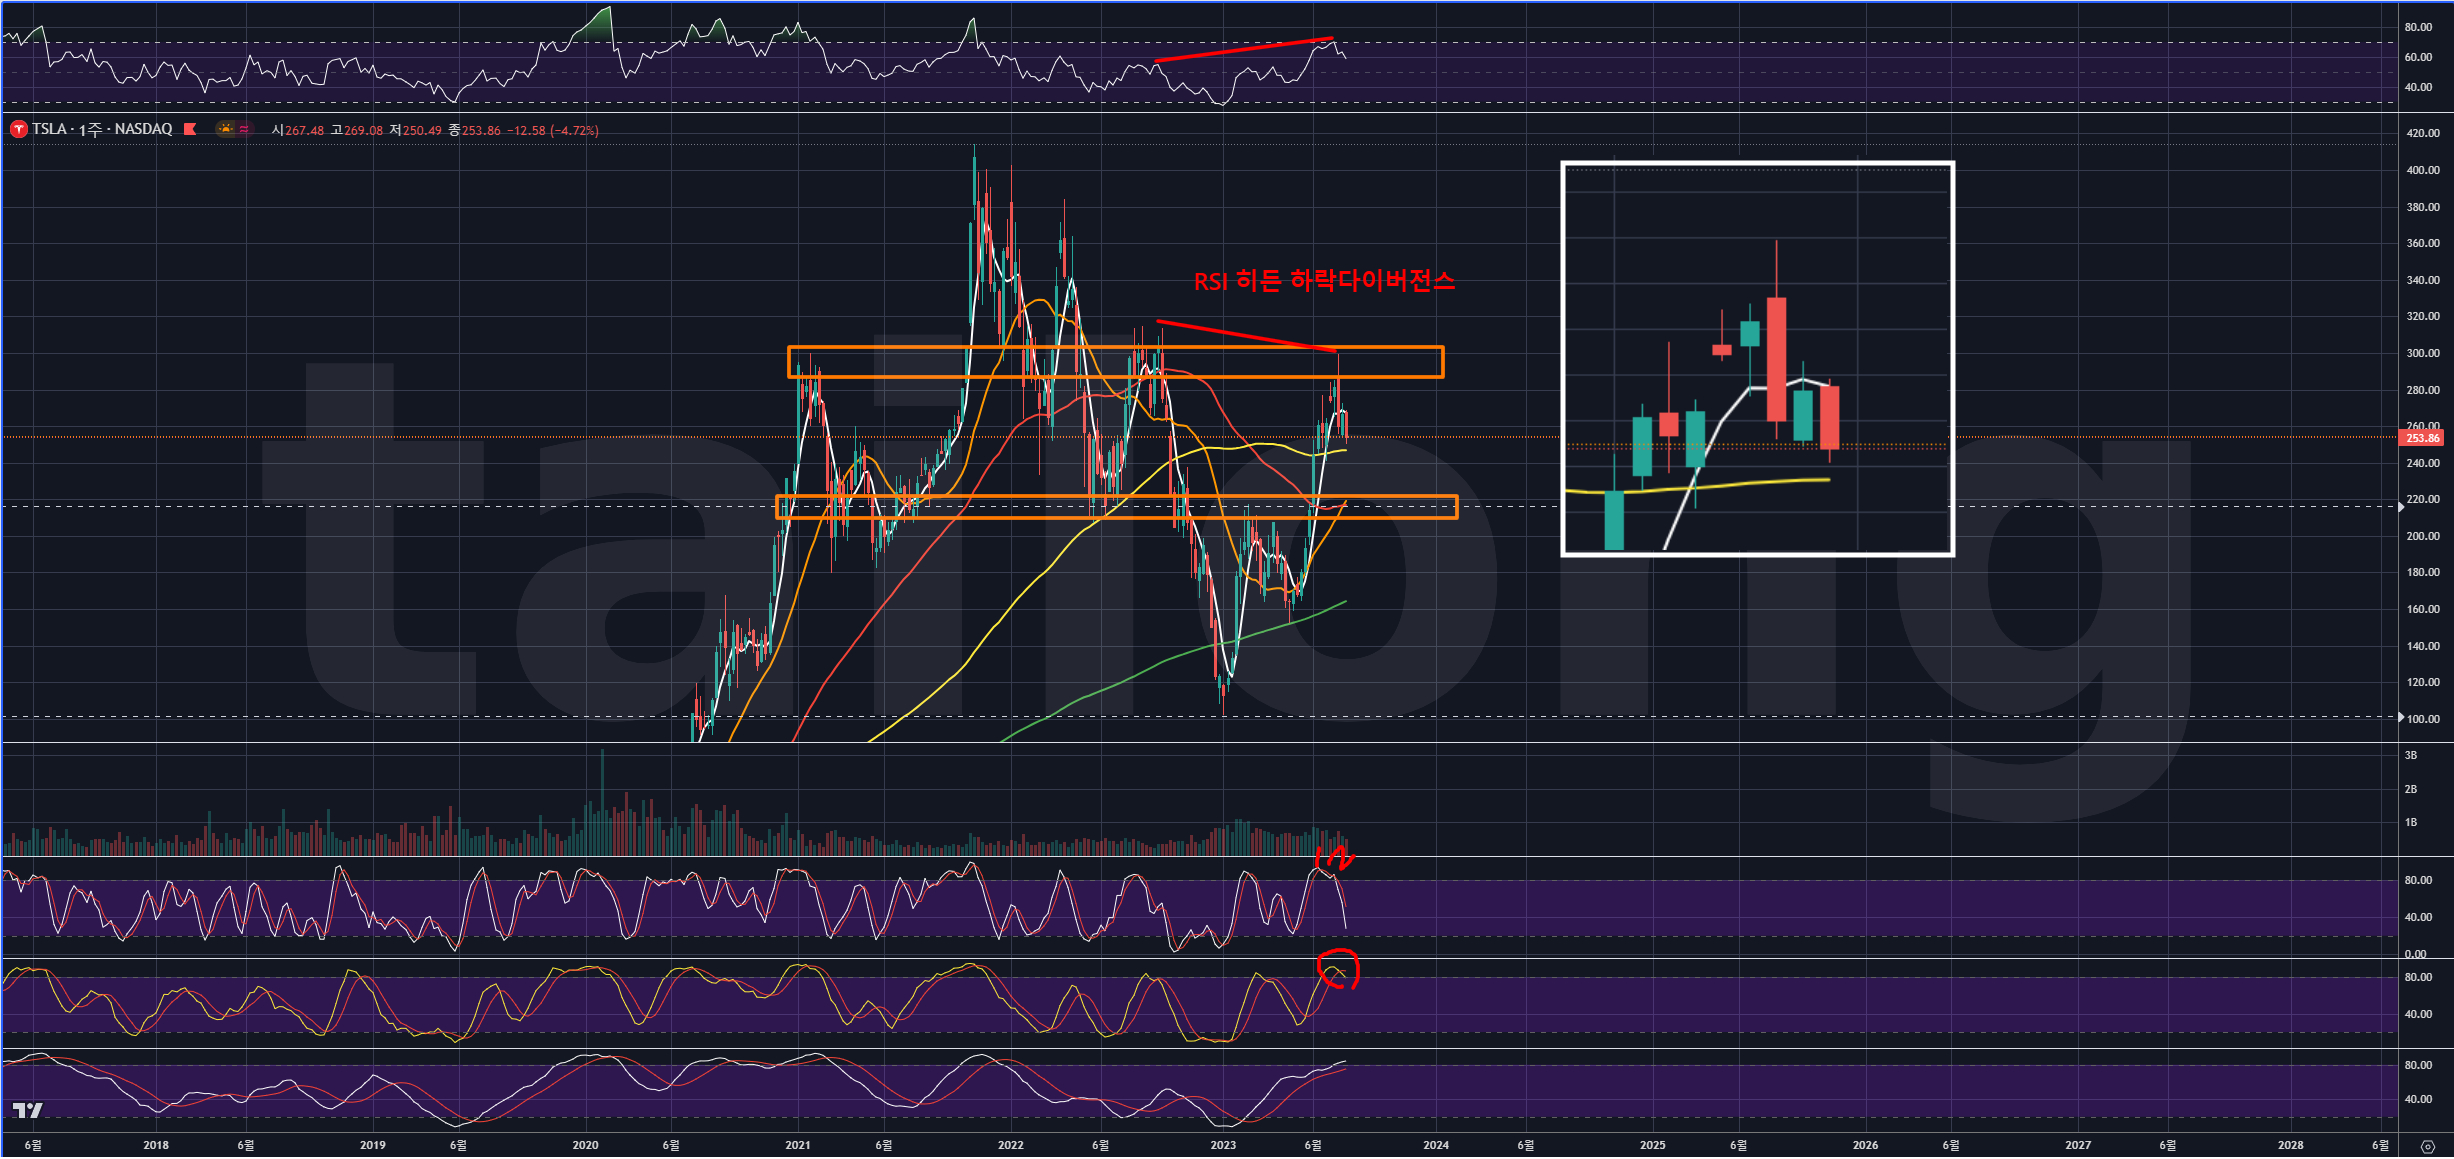Click the 400.00 label on price axis
Viewport: 2454px width, 1159px height.
(2422, 170)
